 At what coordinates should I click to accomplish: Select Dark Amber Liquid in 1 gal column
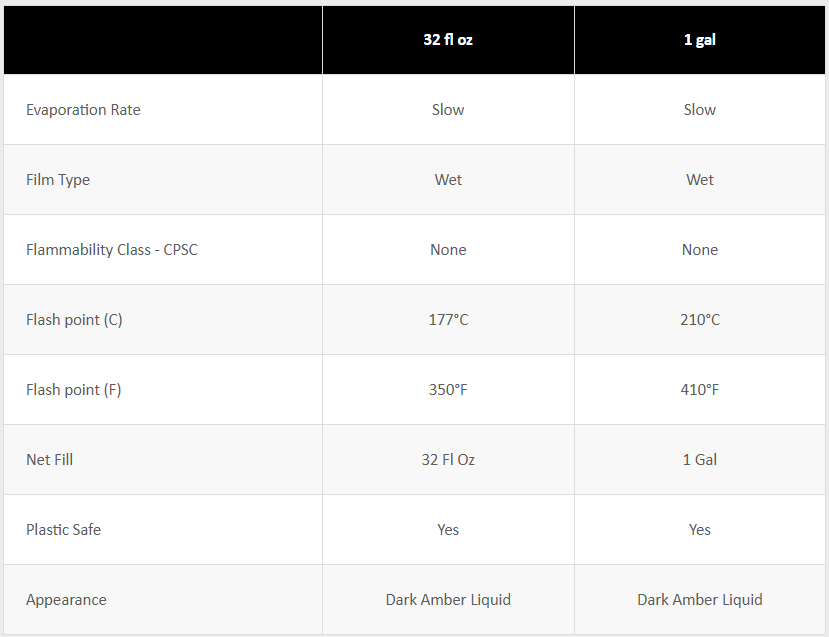700,600
